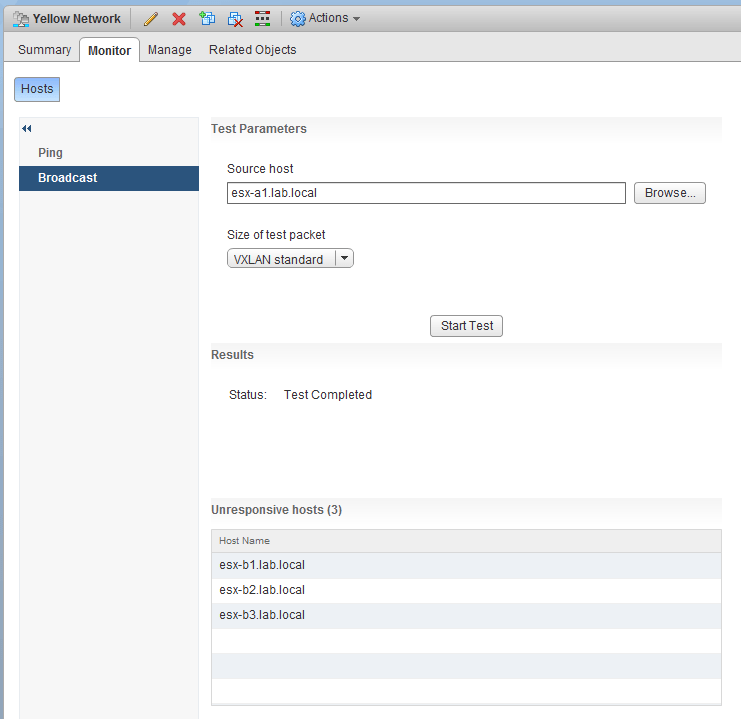Click the red X remove icon
The image size is (741, 719).
point(179,19)
